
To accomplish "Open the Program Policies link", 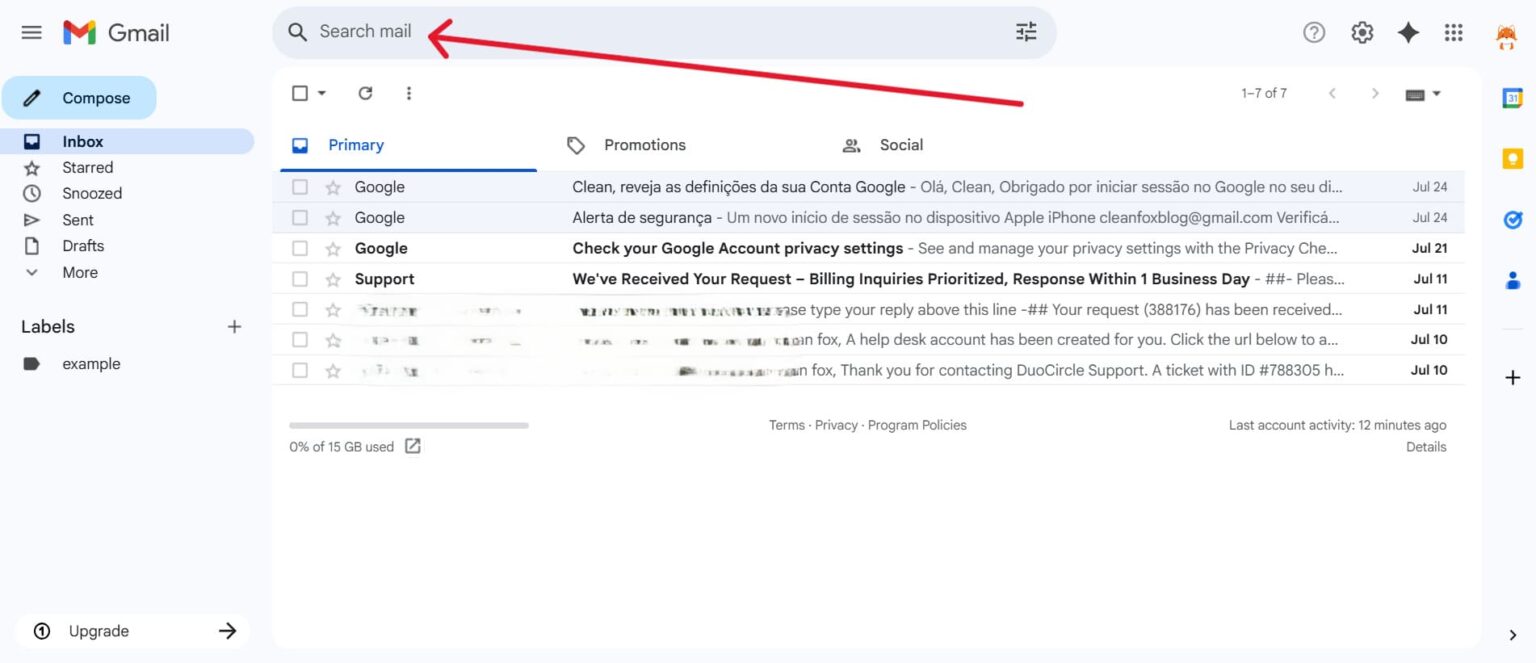I will tap(917, 424).
